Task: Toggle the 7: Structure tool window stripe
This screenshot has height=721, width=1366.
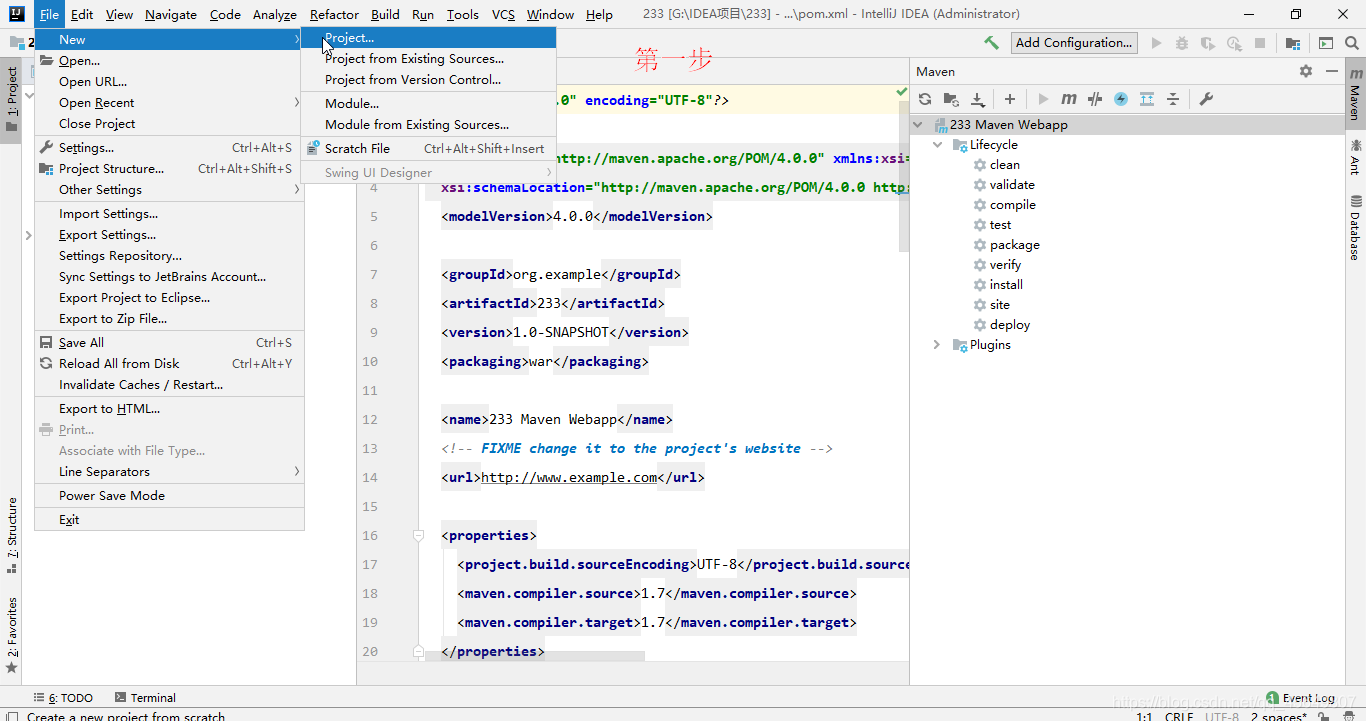Action: tap(11, 535)
